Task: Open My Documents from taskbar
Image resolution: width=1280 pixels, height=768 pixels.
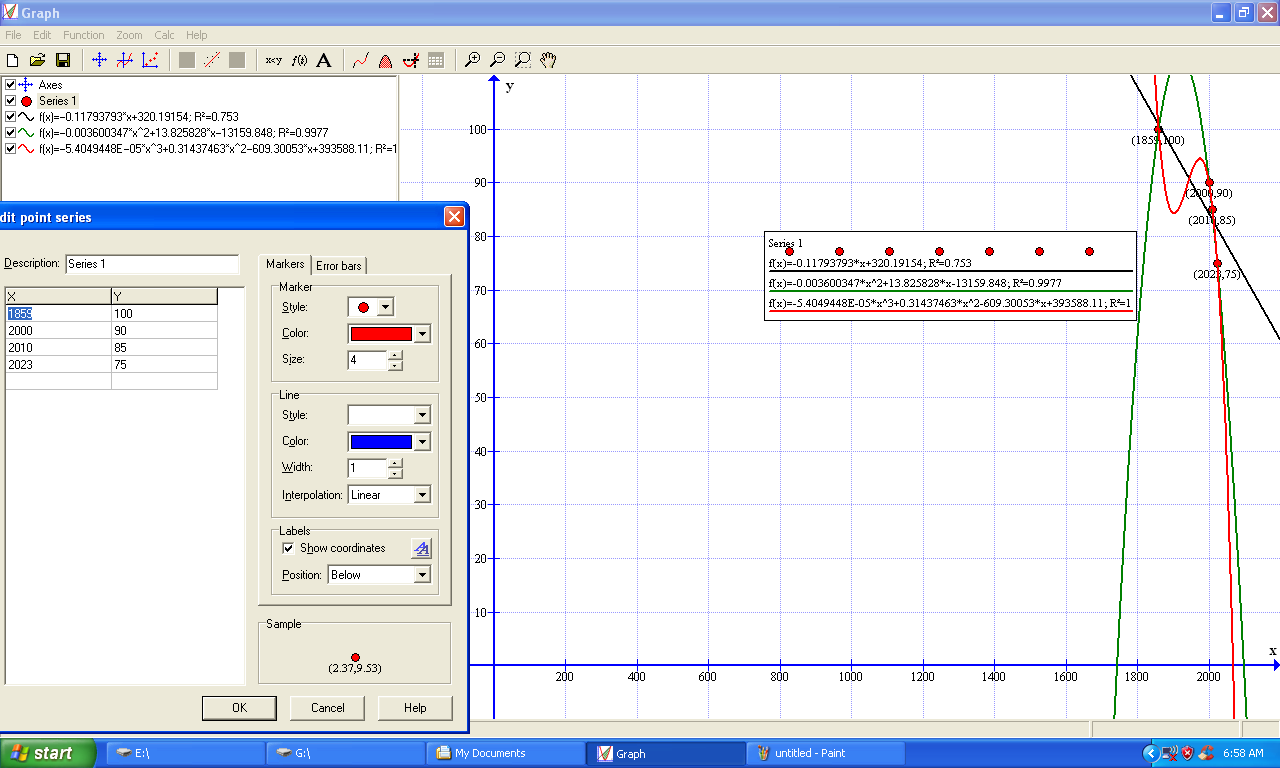Action: coord(505,754)
